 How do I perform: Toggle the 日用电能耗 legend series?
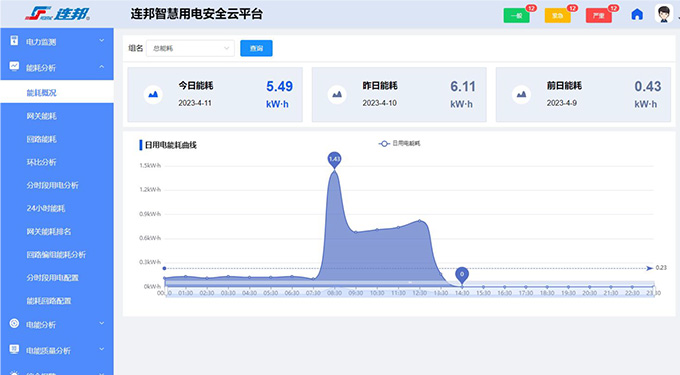399,143
